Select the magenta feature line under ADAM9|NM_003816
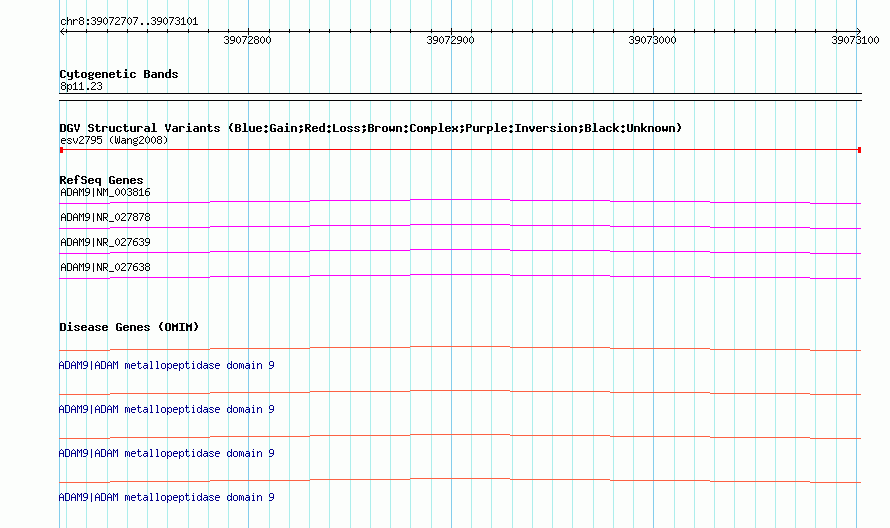Screen dimensions: 890x528 [x=460, y=201]
